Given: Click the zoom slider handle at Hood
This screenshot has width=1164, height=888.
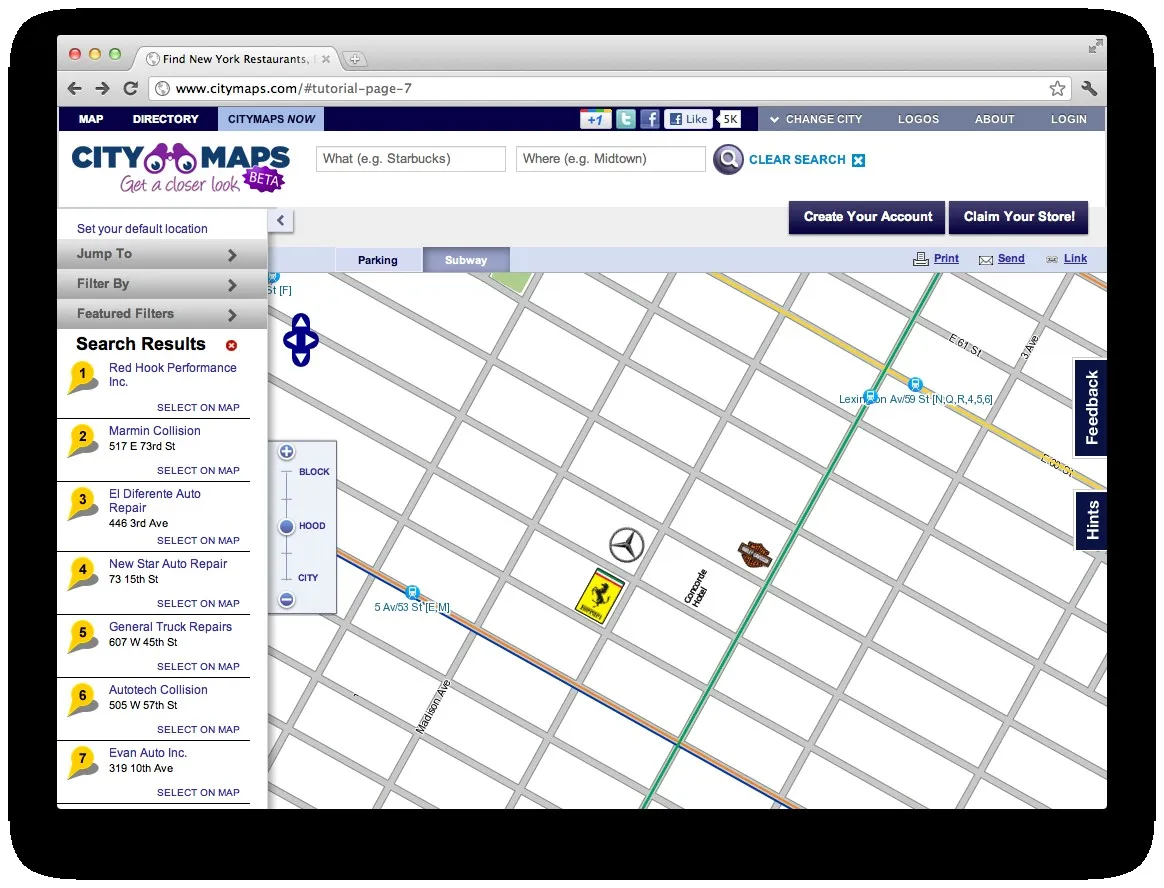Looking at the screenshot, I should 287,527.
